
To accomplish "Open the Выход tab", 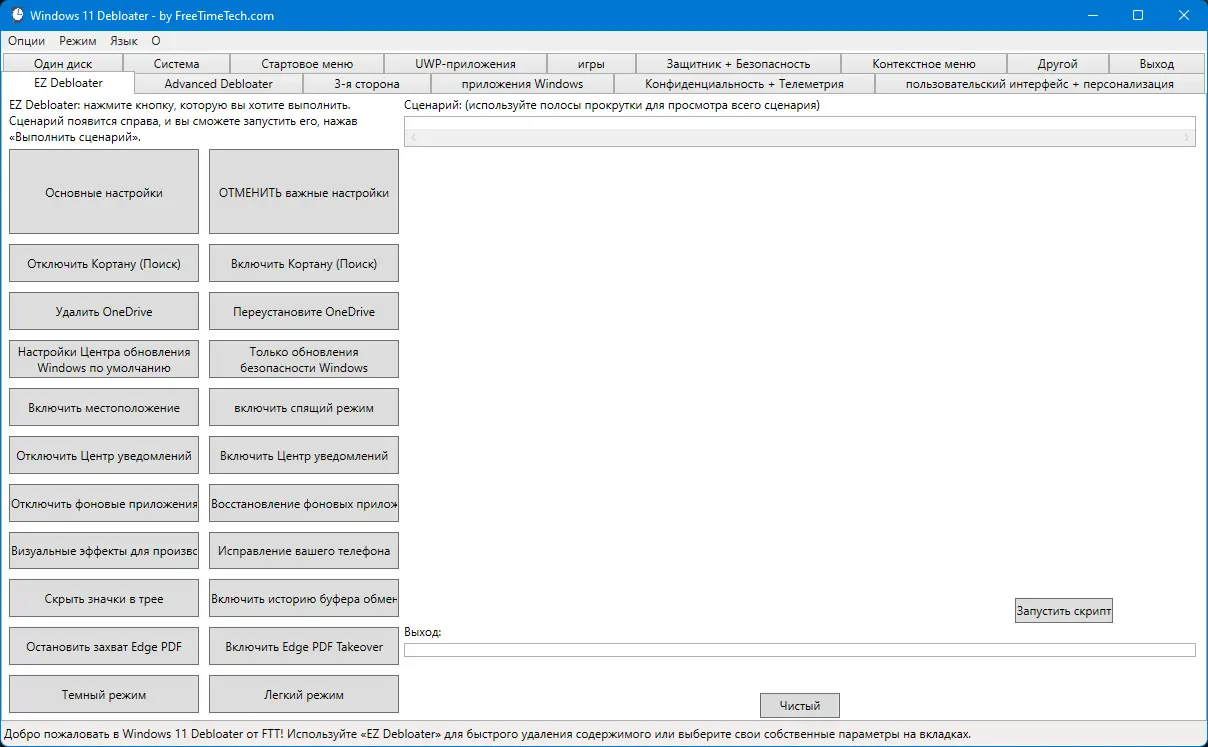I will pos(1157,64).
